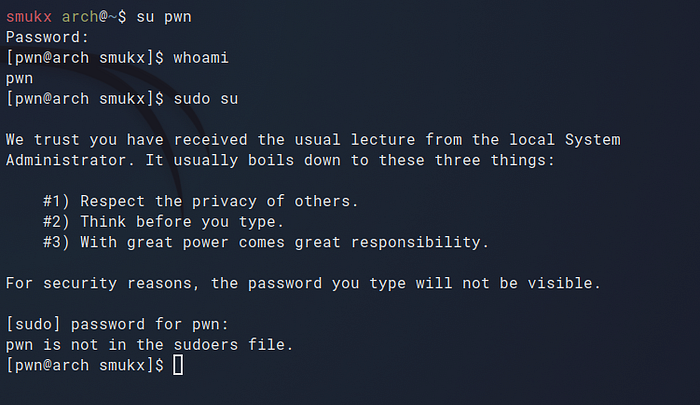Viewport: 700px width, 405px height.
Task: Click the word "Administrator." in the lecture
Action: (x=61, y=160)
